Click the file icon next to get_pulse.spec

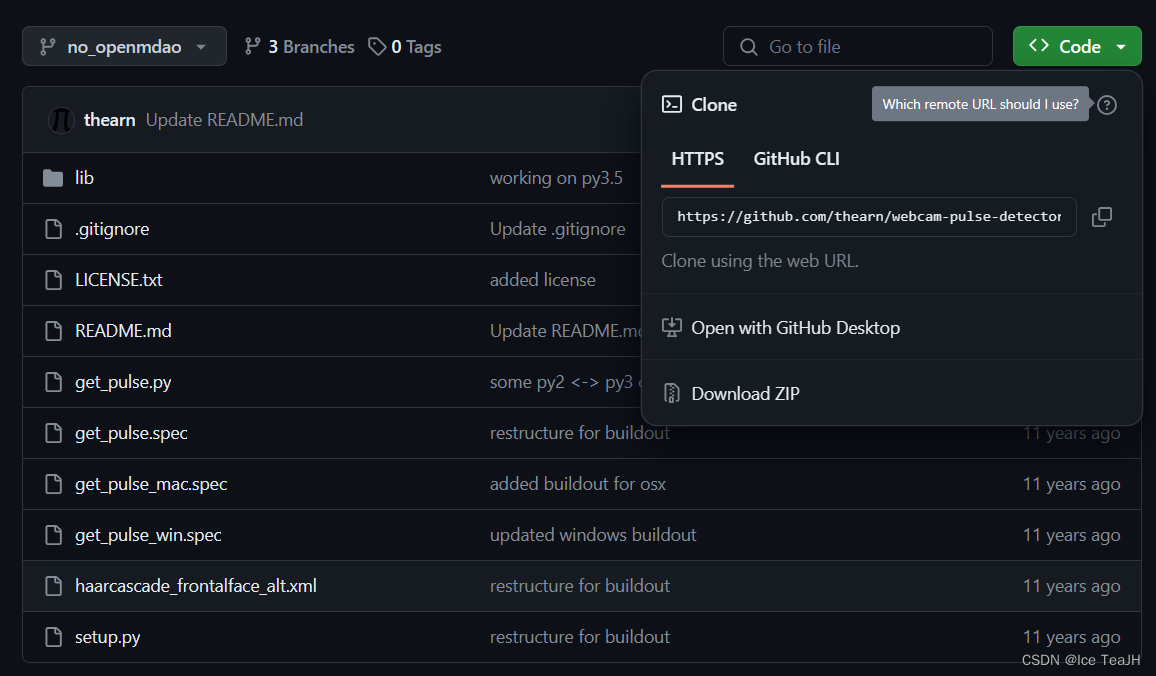click(x=53, y=433)
